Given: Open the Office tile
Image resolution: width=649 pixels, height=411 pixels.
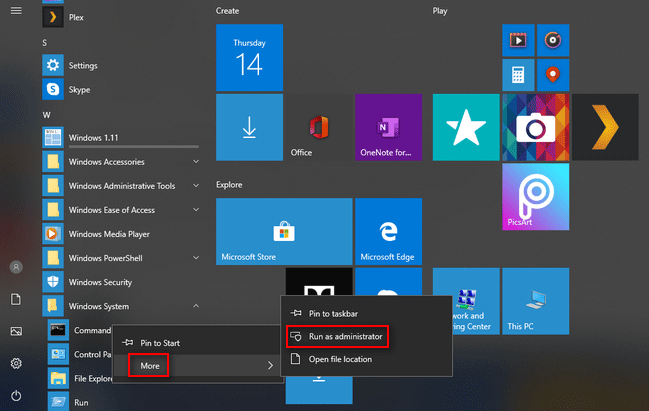Looking at the screenshot, I should (319, 127).
